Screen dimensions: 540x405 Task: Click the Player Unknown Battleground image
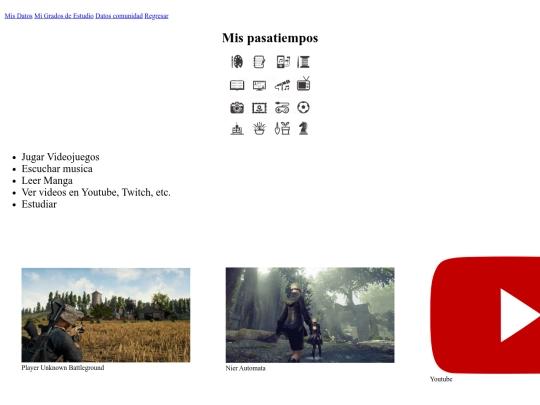106,315
